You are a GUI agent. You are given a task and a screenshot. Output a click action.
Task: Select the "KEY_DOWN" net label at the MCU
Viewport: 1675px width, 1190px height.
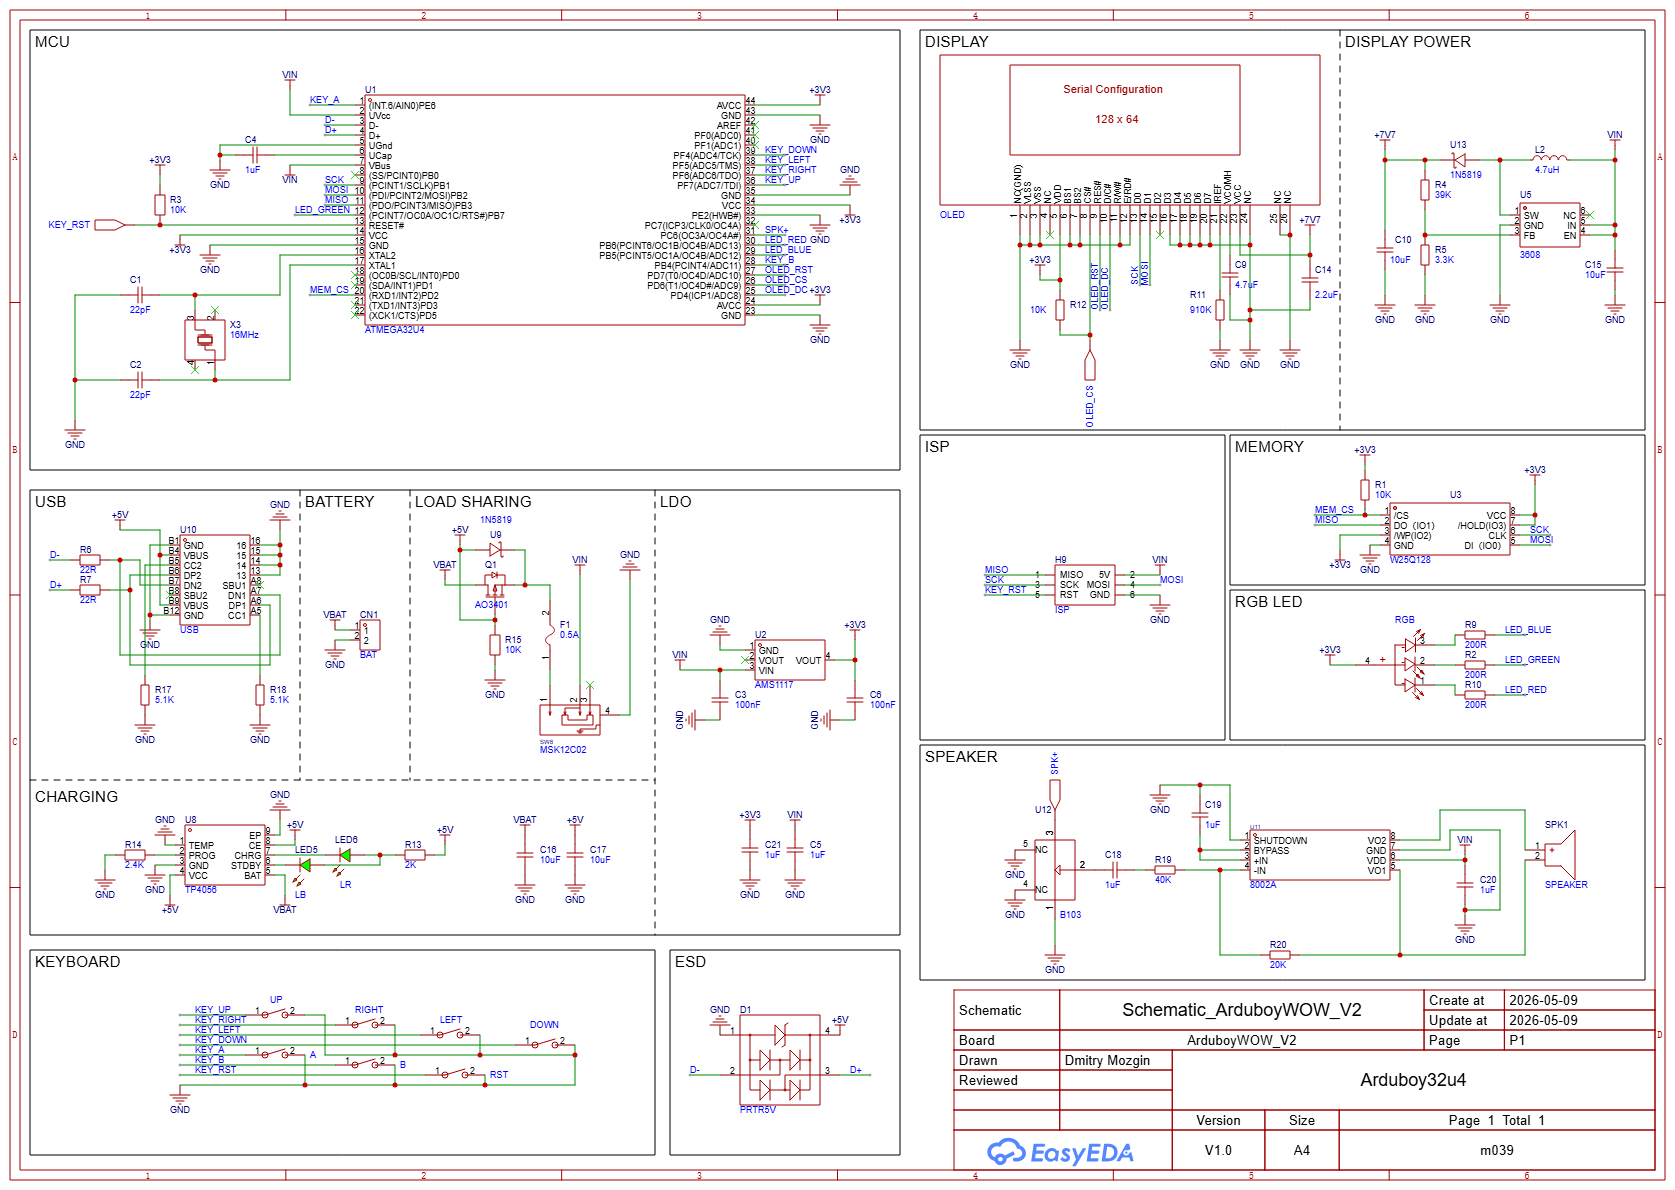coord(790,150)
